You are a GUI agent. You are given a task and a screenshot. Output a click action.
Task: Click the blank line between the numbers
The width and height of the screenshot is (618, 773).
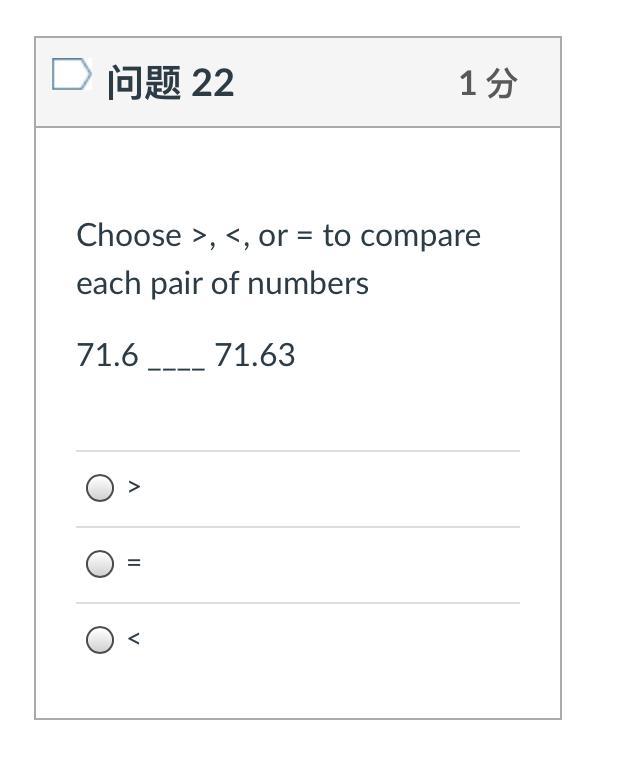(176, 360)
